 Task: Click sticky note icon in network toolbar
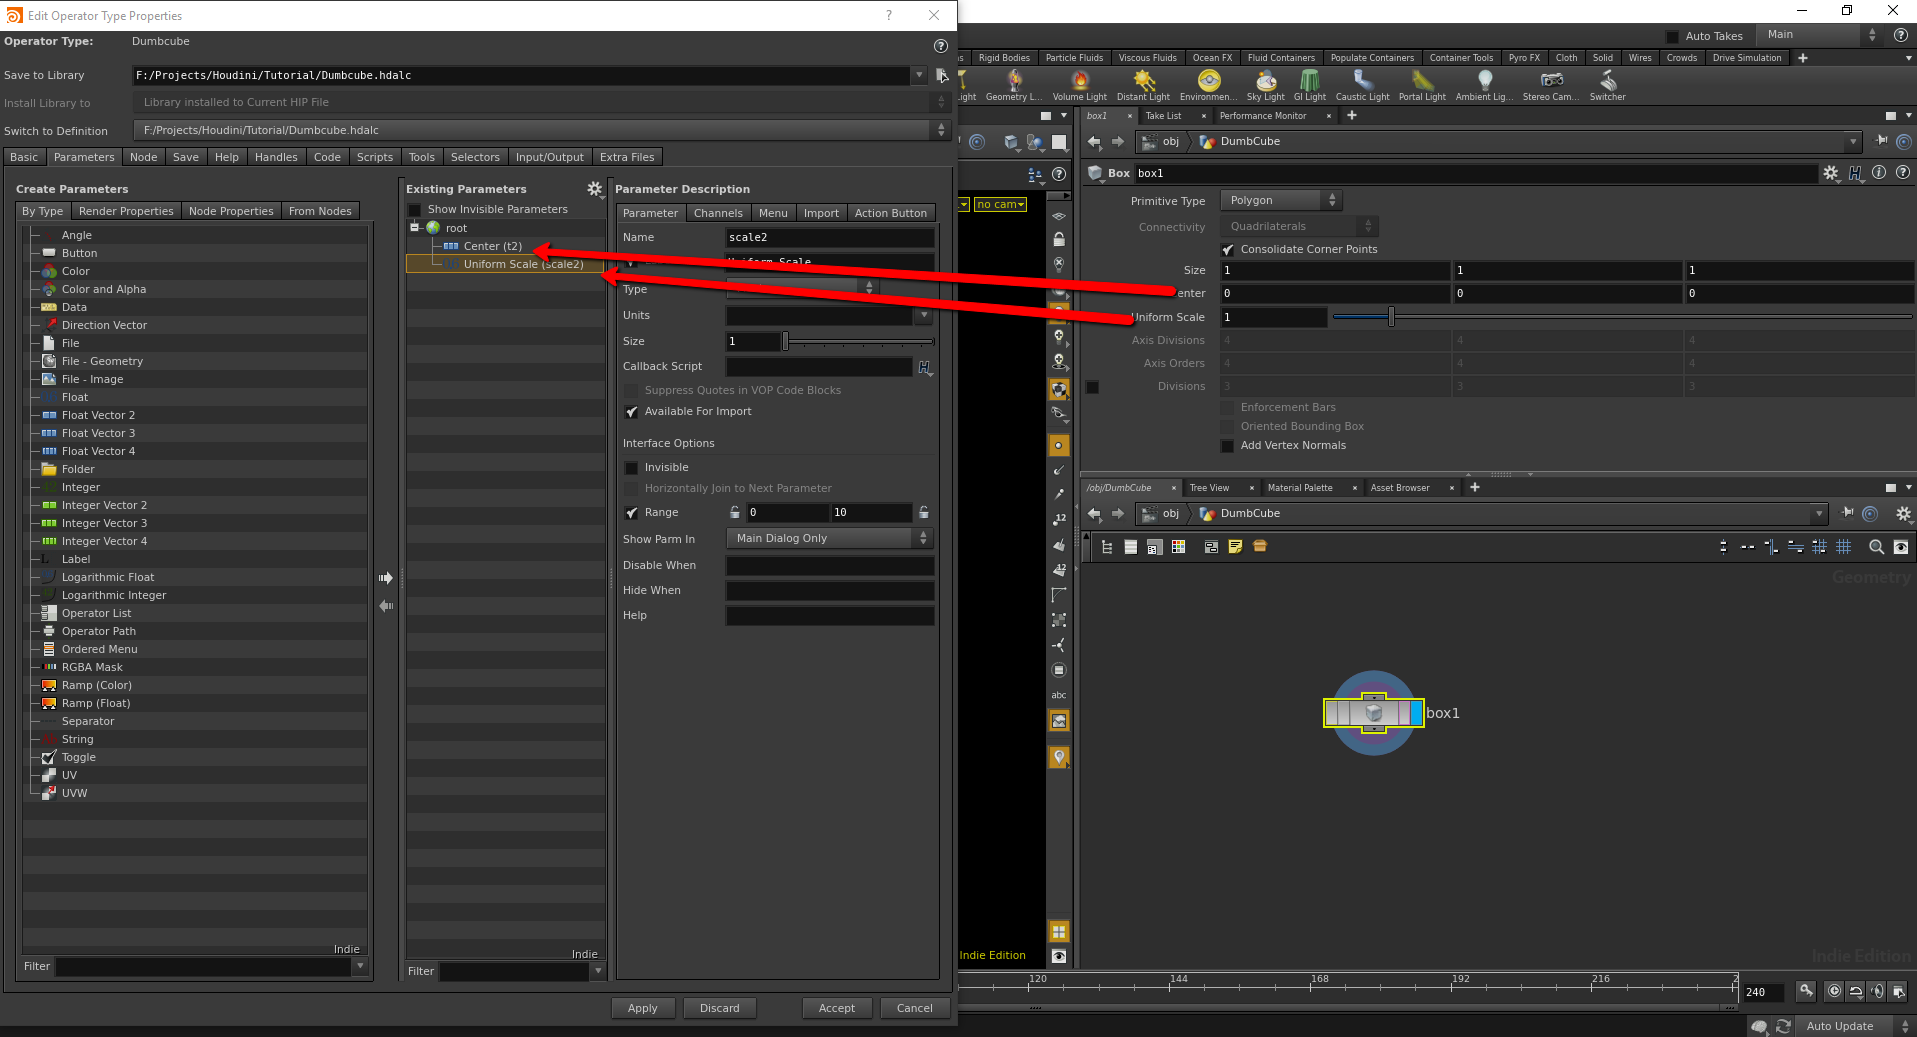point(1235,547)
